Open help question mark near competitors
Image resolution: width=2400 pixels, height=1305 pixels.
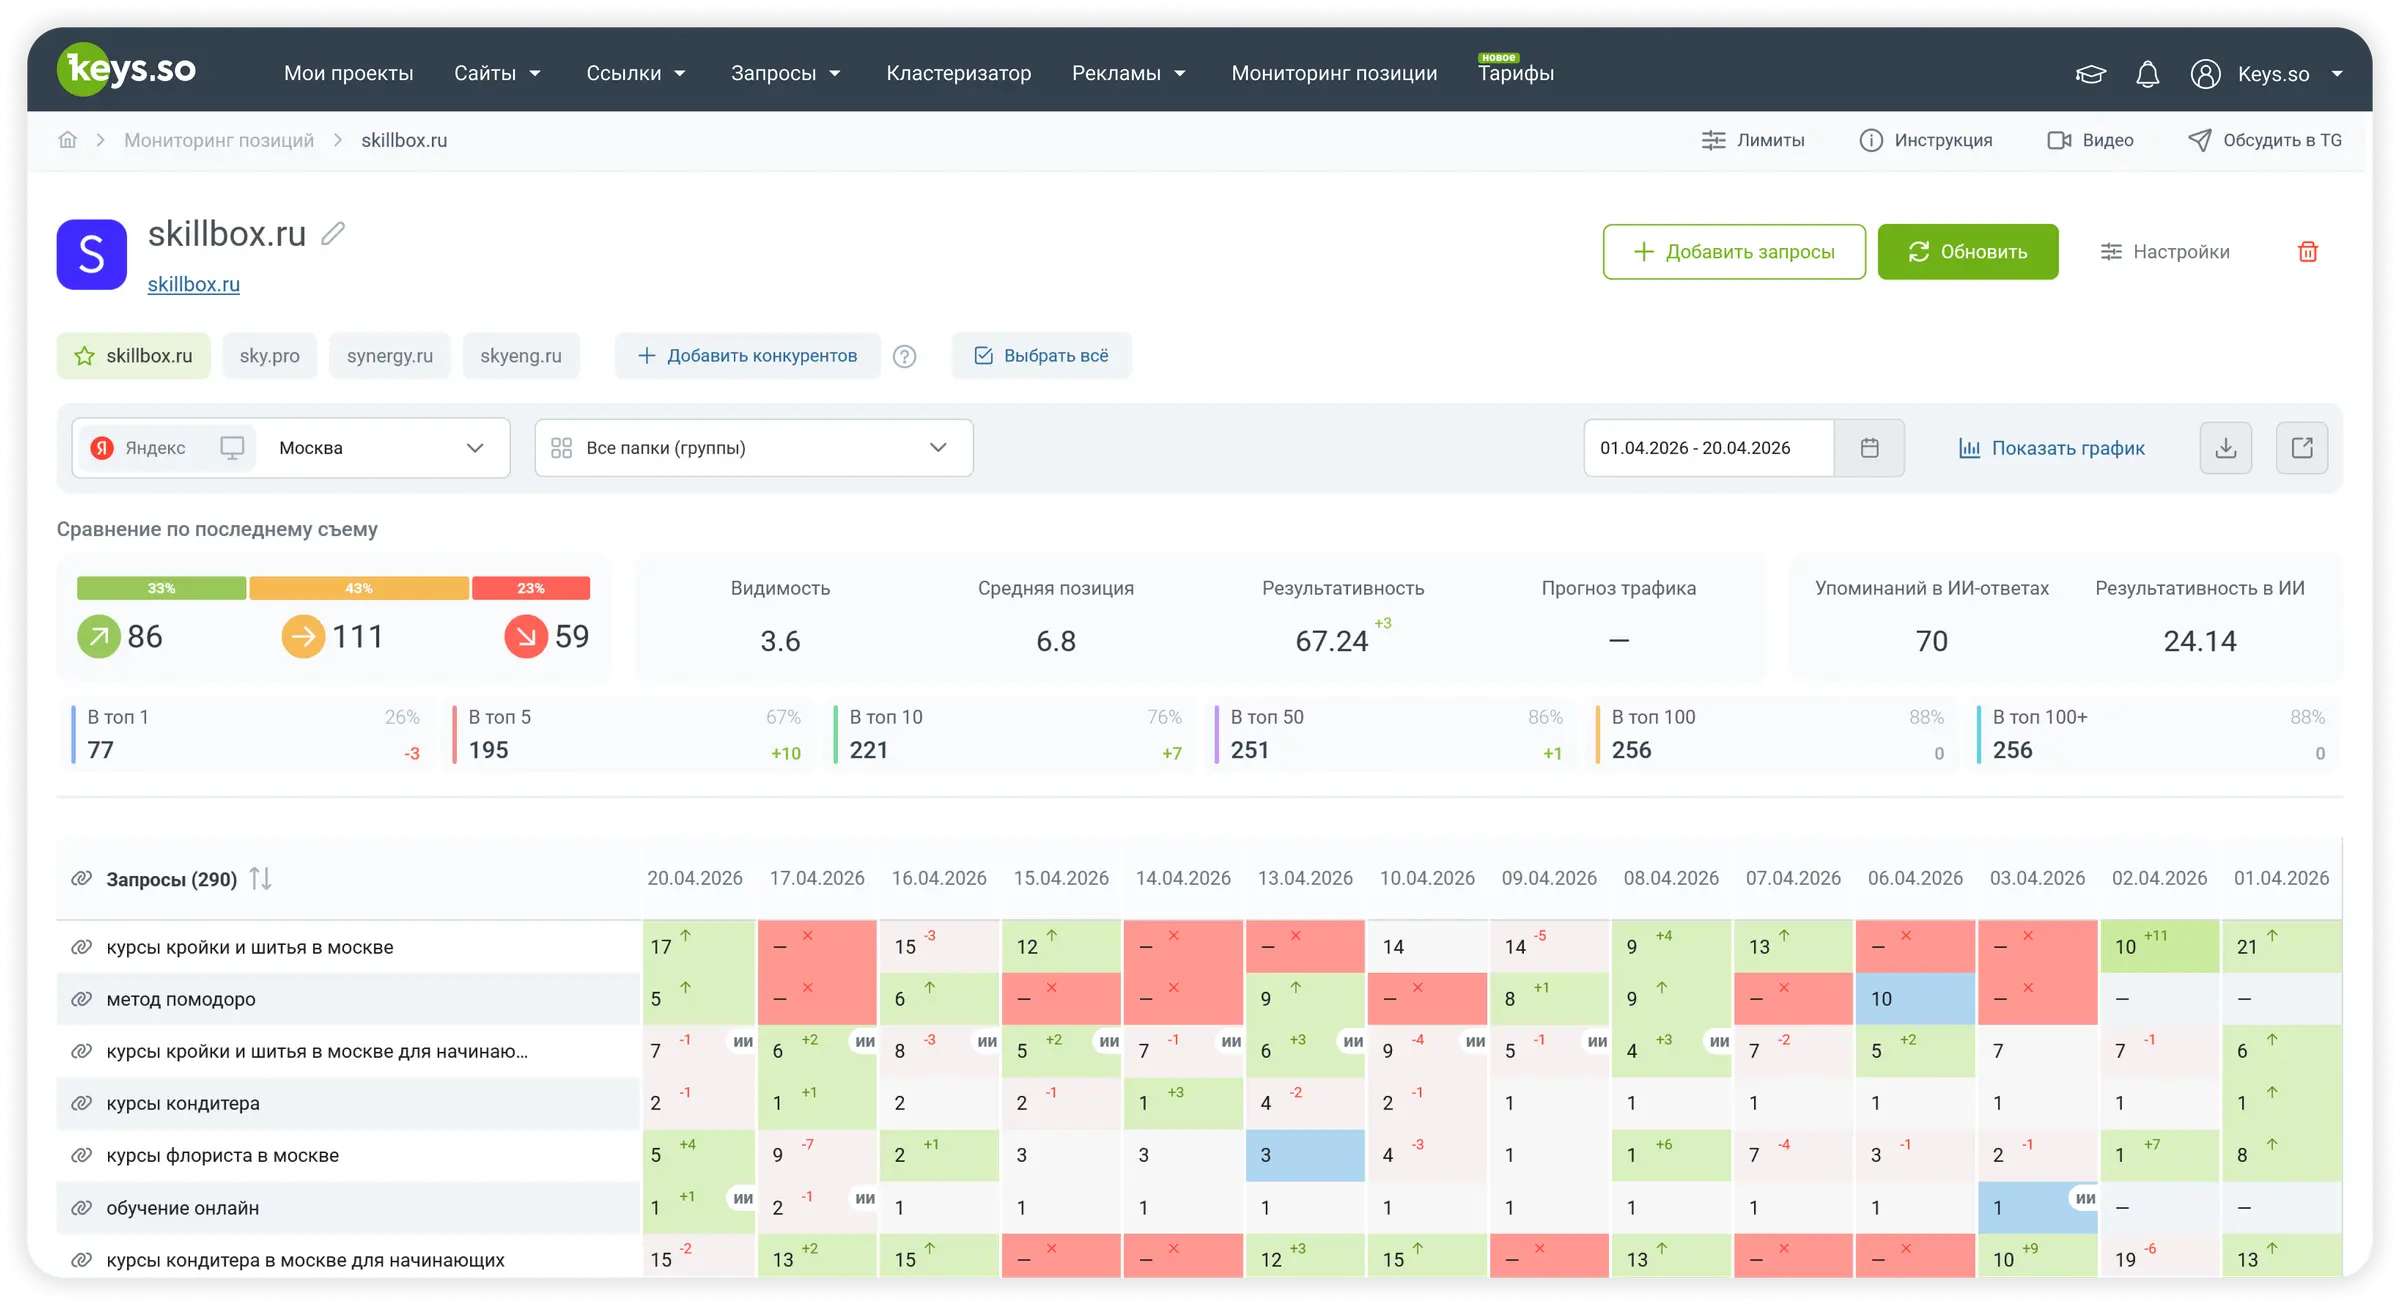(904, 356)
